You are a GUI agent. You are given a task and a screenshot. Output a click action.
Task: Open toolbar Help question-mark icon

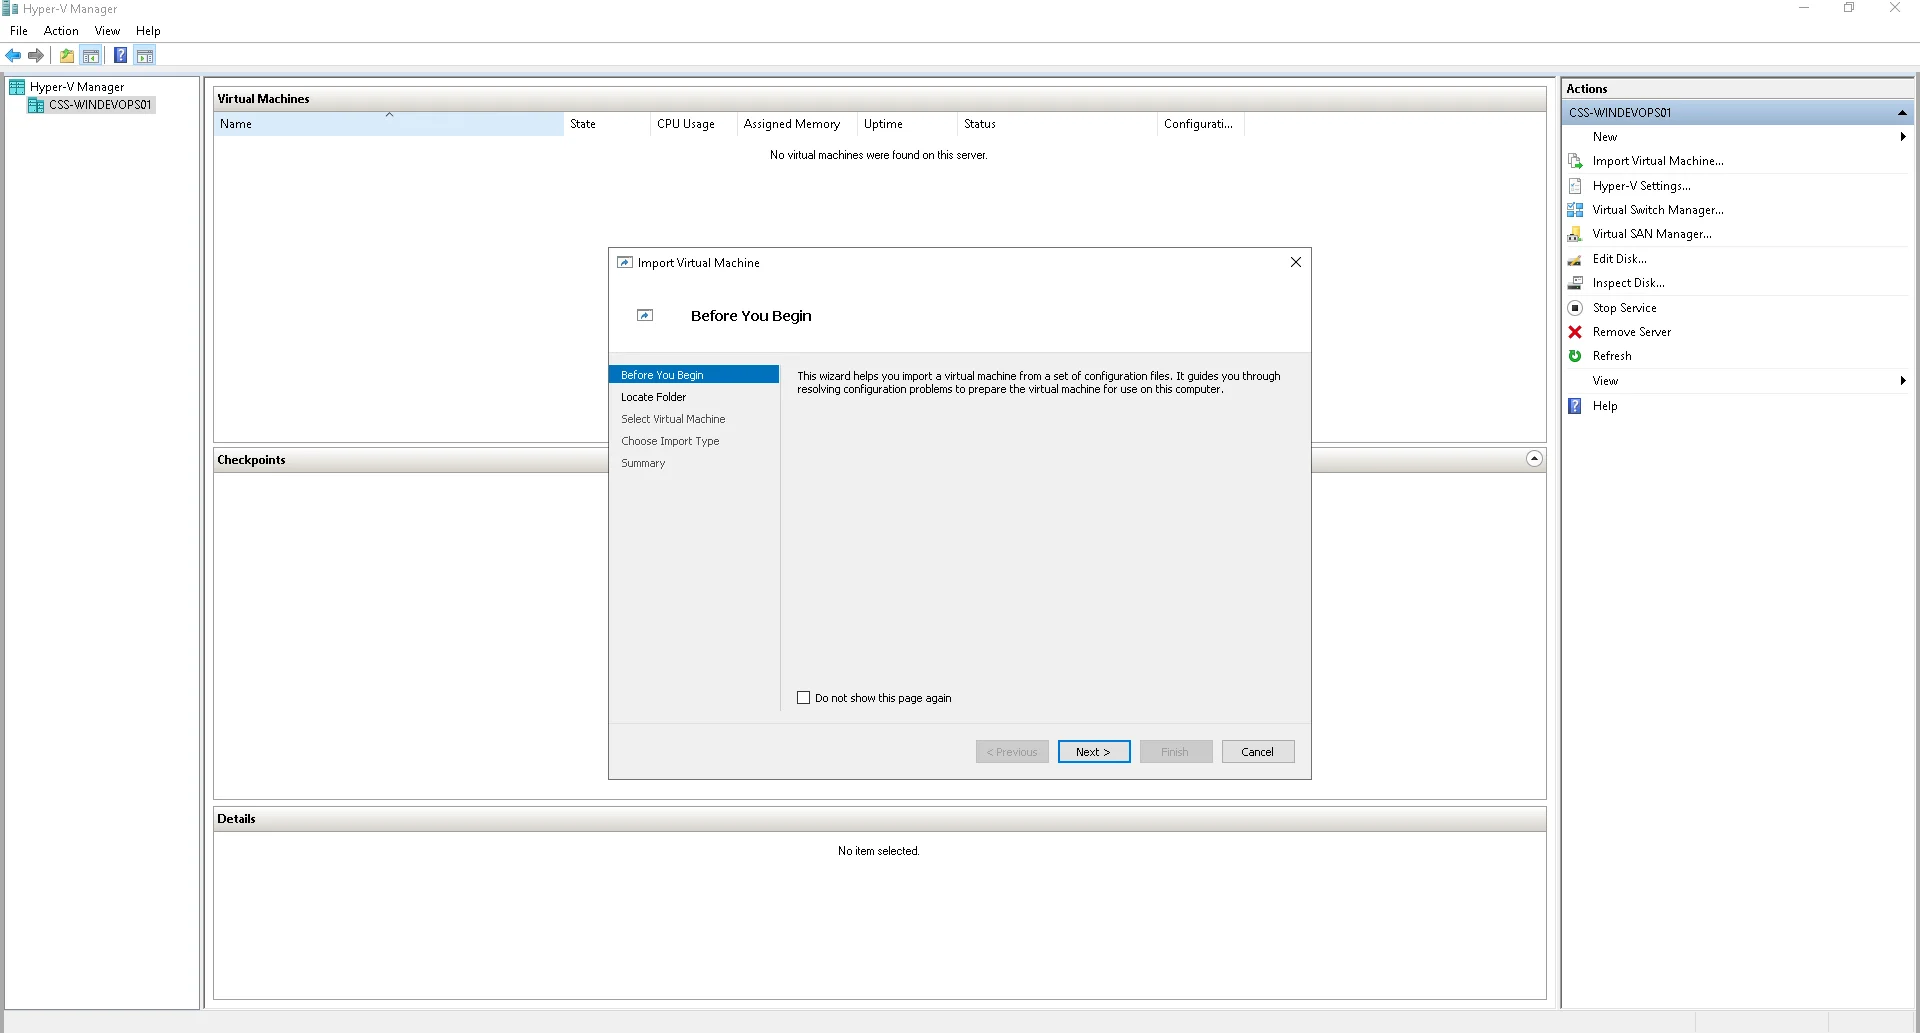(x=120, y=56)
